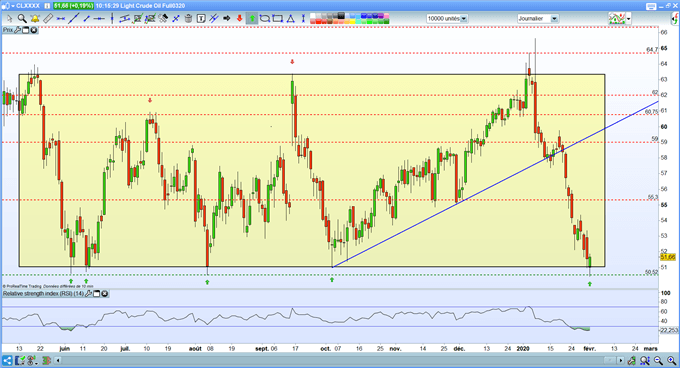Pick the short line segment tool
This screenshot has width=680, height=368.
[x=86, y=19]
